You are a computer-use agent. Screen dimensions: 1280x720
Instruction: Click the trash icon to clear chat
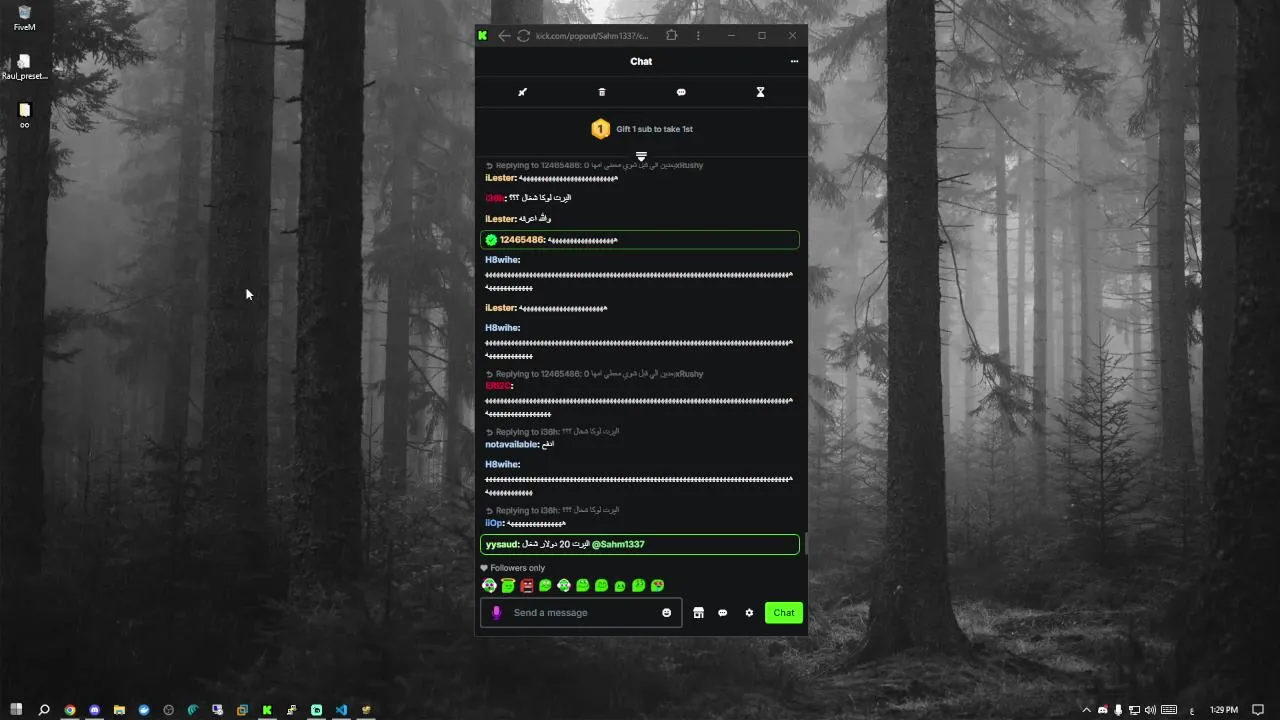pyautogui.click(x=602, y=92)
